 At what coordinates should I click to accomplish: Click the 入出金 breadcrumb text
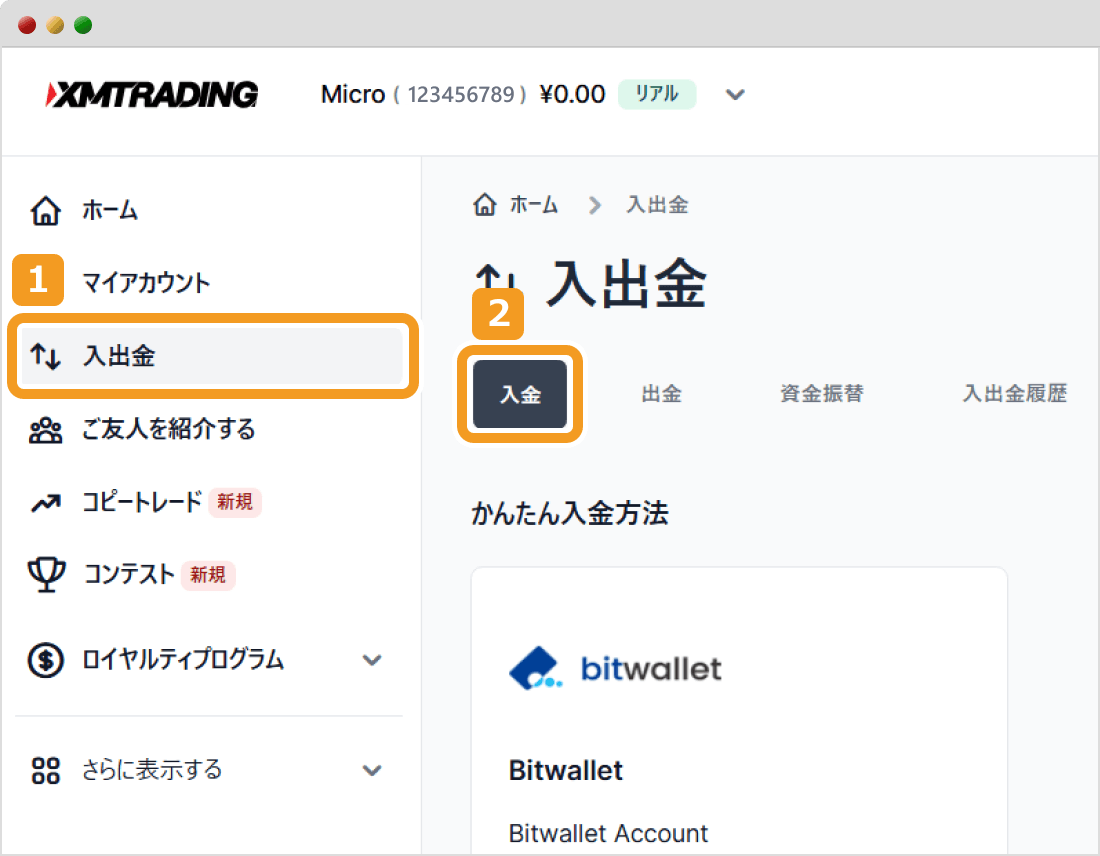657,204
